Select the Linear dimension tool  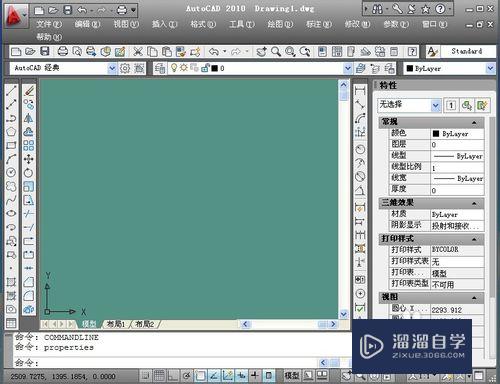(x=360, y=91)
